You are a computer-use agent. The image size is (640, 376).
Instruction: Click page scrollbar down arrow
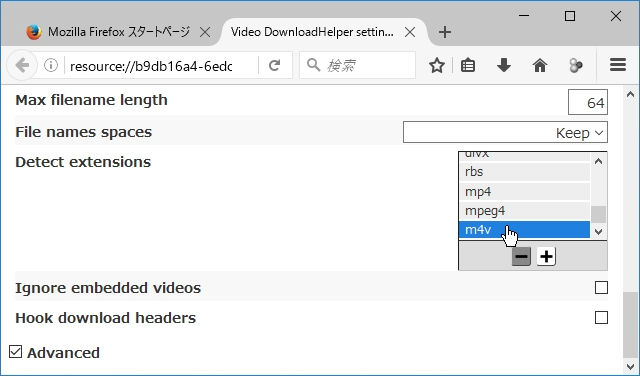point(630,366)
